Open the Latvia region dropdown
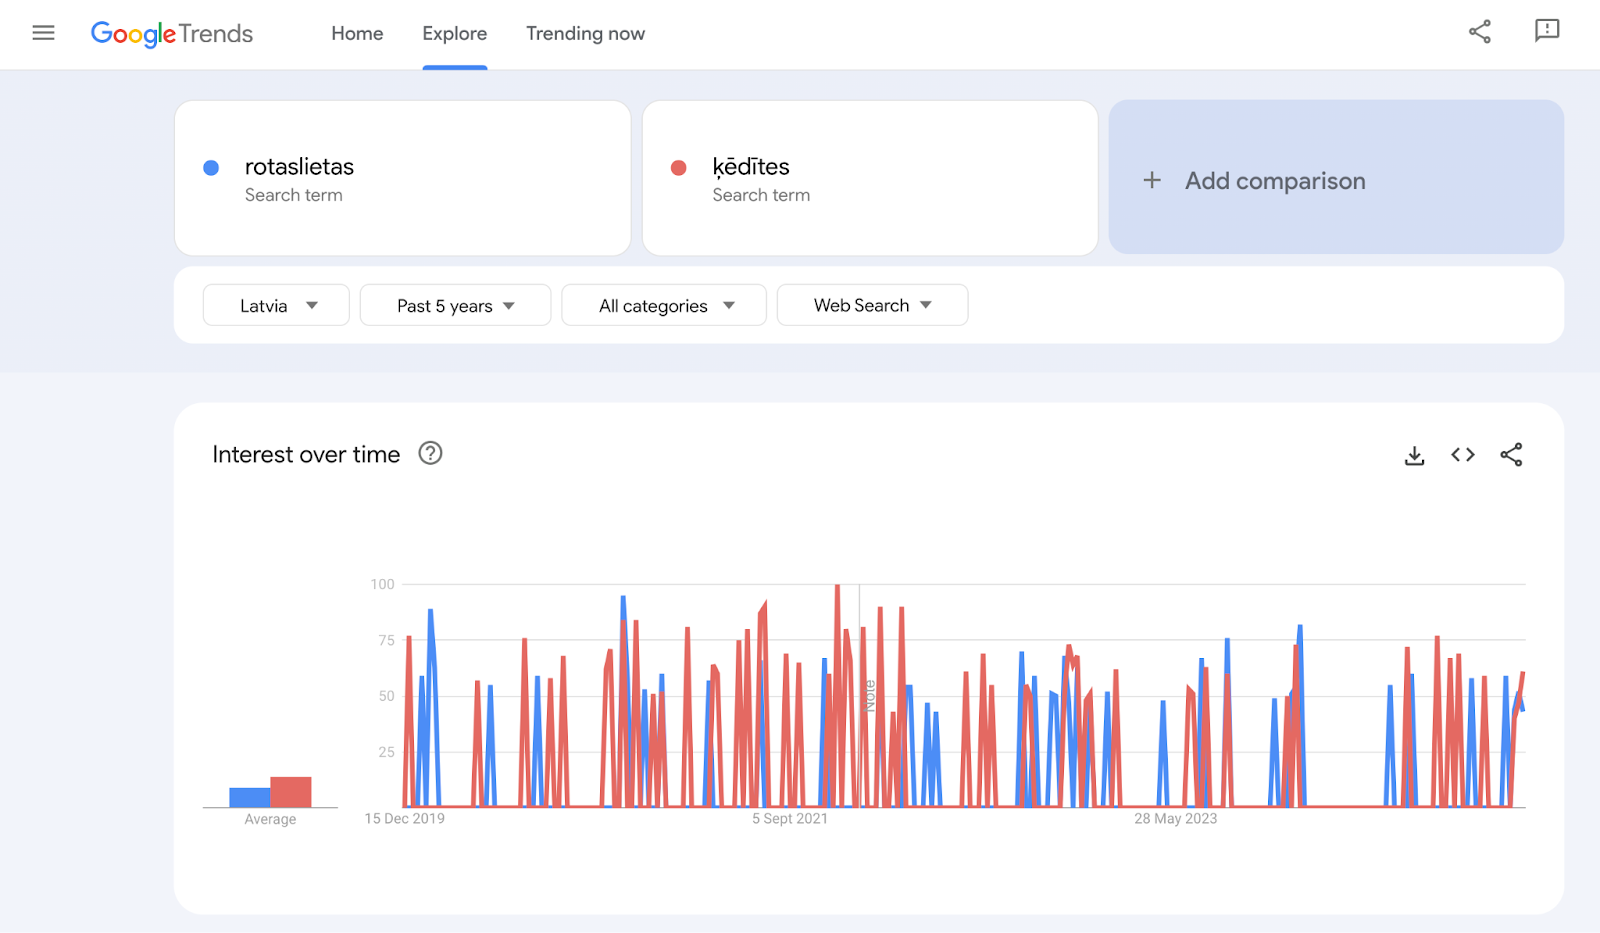 pyautogui.click(x=276, y=305)
